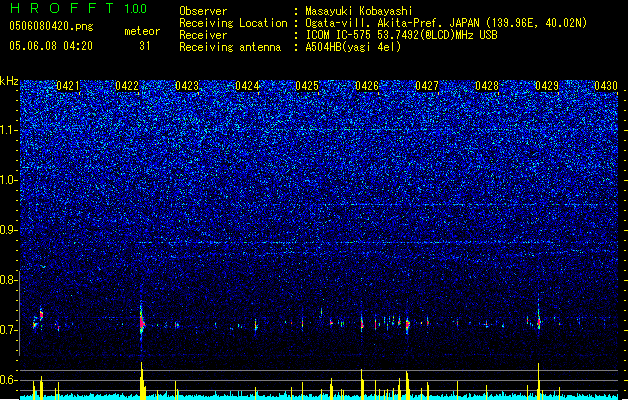The image size is (629, 400).
Task: Click the meteor count value 31
Action: point(145,46)
